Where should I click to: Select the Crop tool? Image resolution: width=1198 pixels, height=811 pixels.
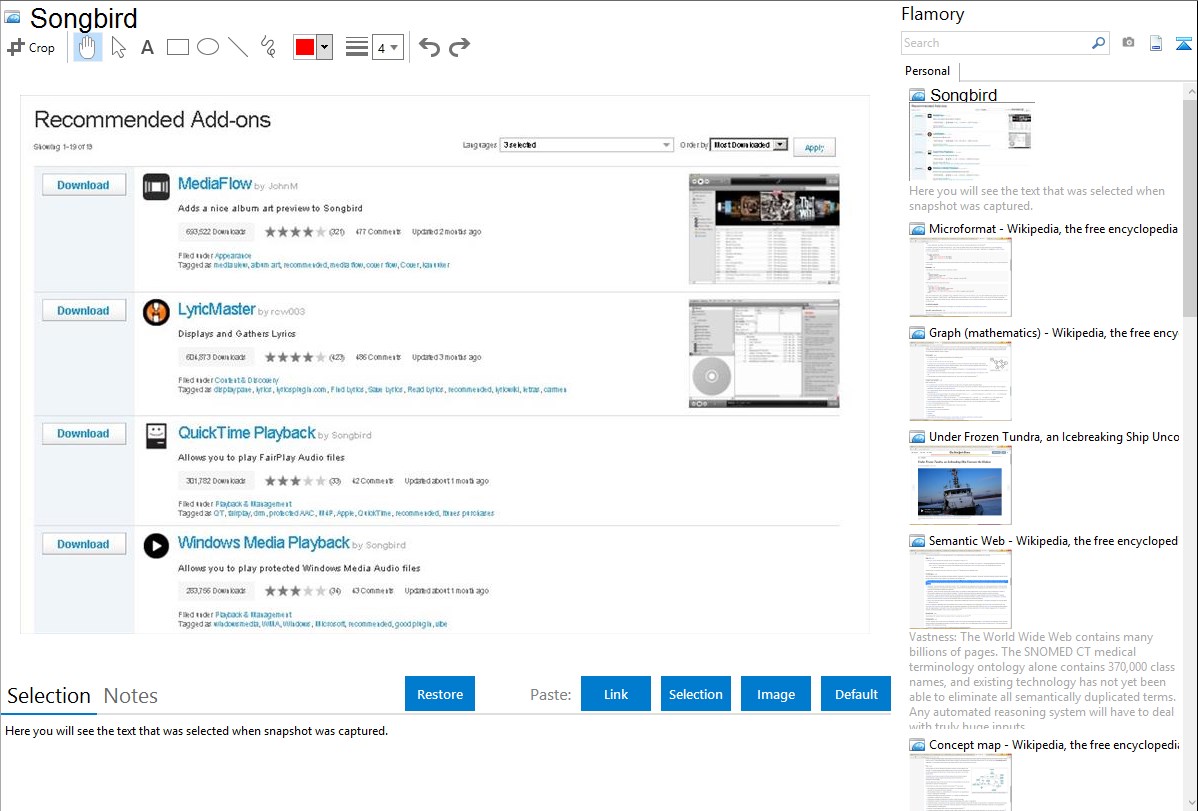[x=31, y=47]
